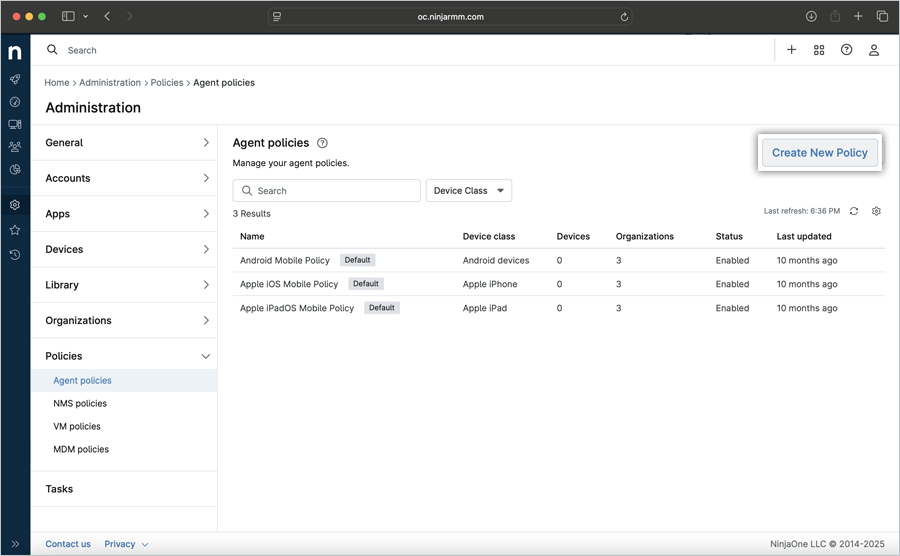The width and height of the screenshot is (900, 556).
Task: Select MDM policies in the sidebar
Action: click(81, 449)
